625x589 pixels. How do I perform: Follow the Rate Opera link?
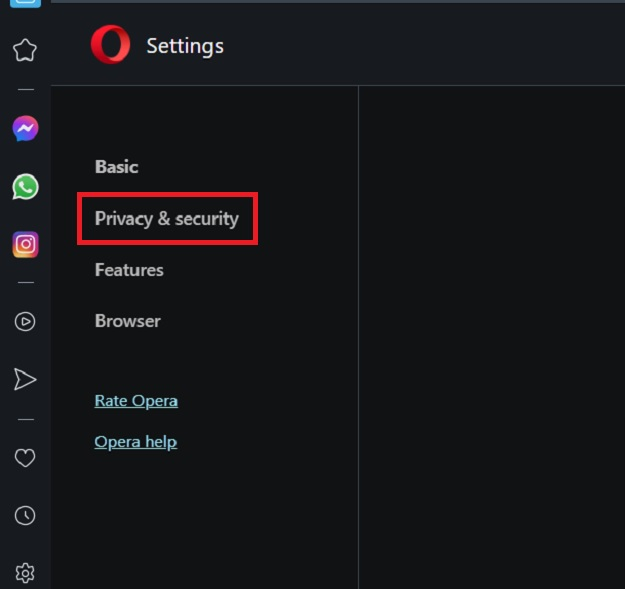tap(136, 401)
